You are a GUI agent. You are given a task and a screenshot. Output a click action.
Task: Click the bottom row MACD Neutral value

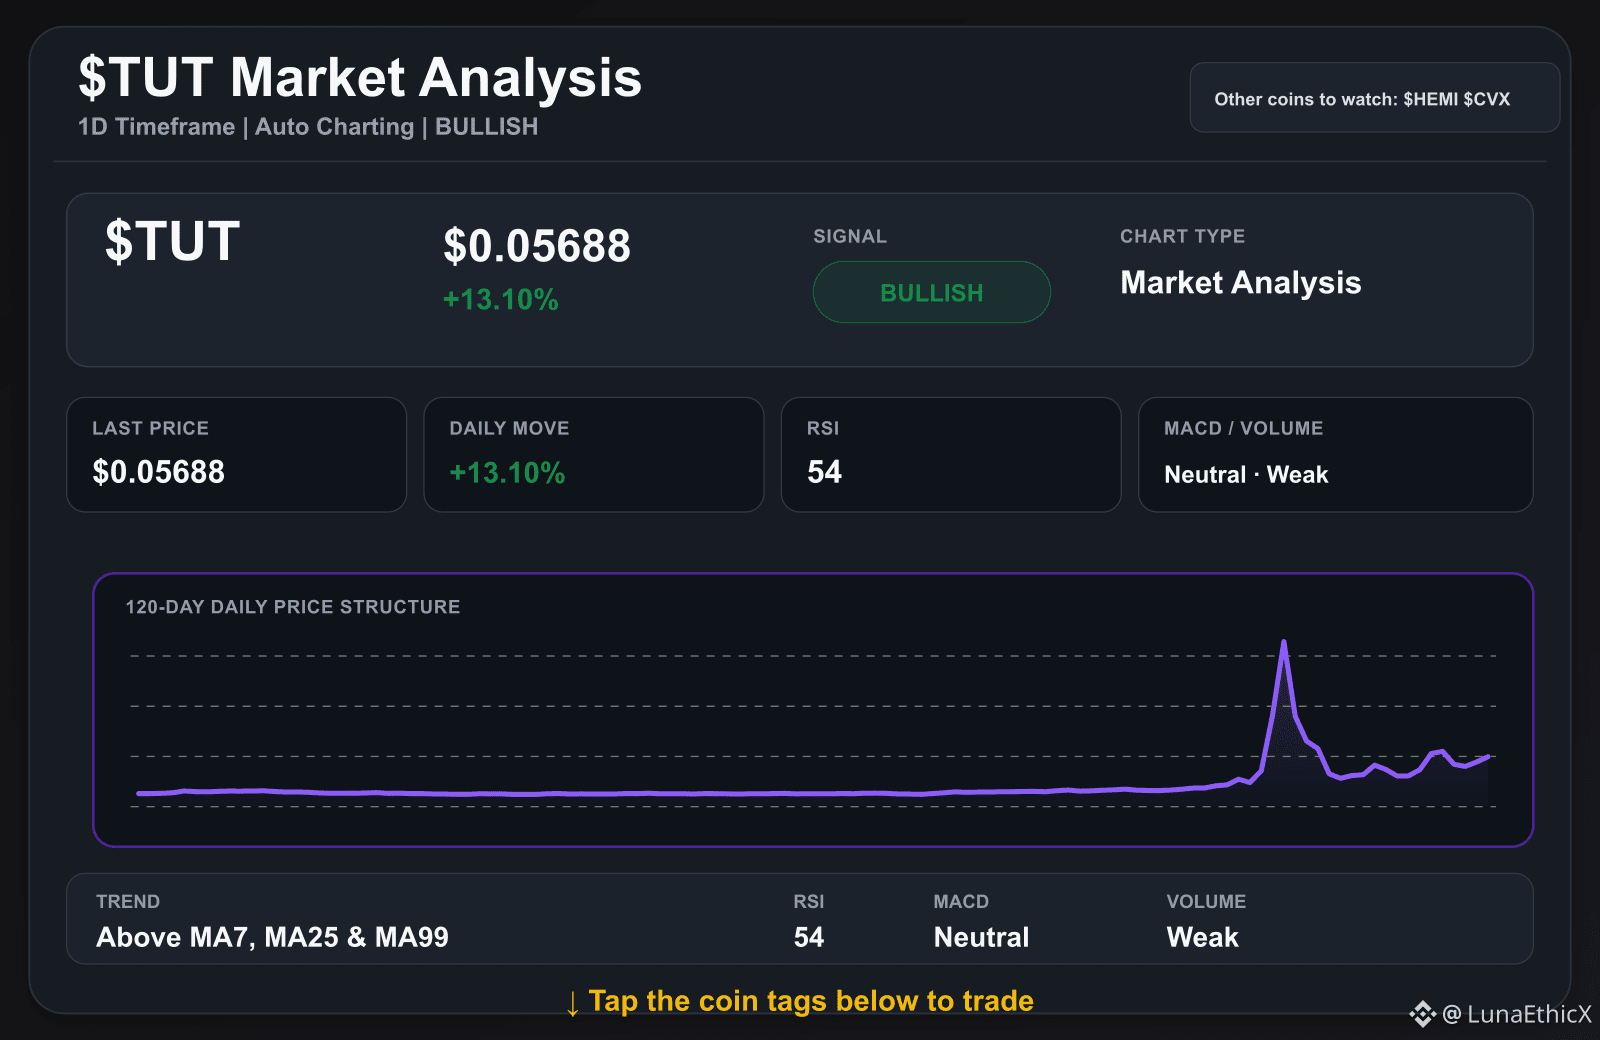click(981, 937)
